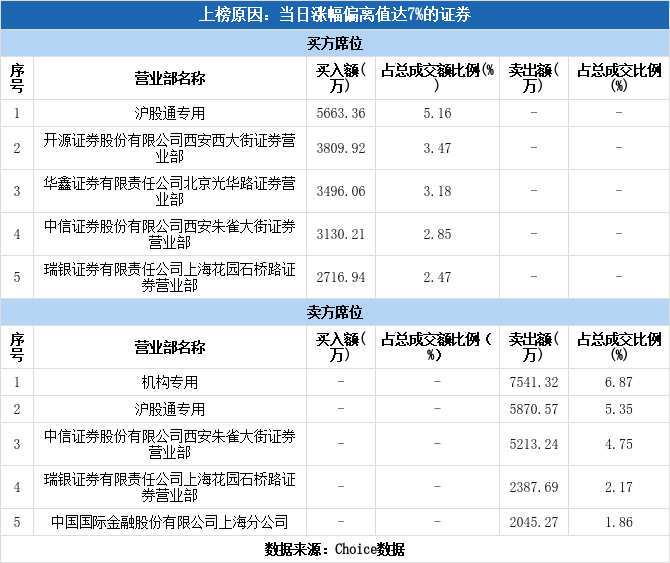Image resolution: width=670 pixels, height=563 pixels.
Task: Click sell amount 5870.57
Action: click(x=534, y=409)
